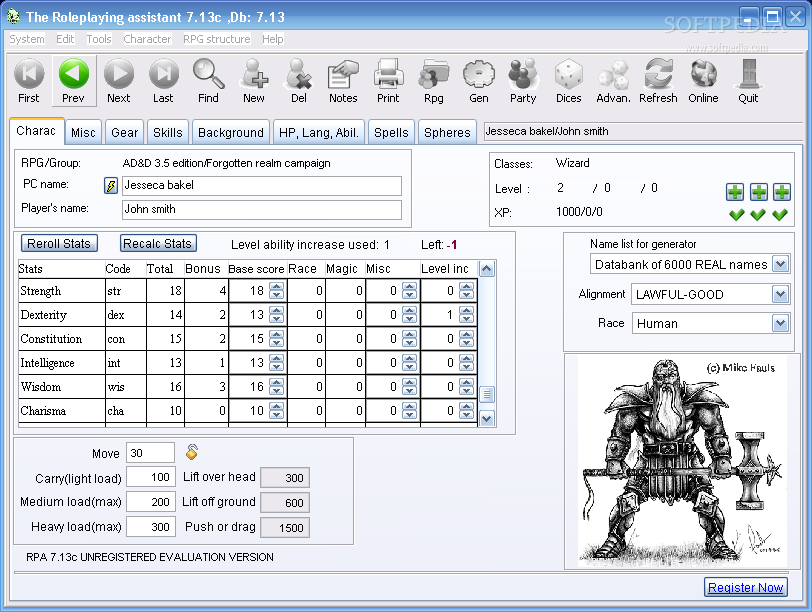Open the Tools menu
This screenshot has height=612, width=812.
point(99,39)
